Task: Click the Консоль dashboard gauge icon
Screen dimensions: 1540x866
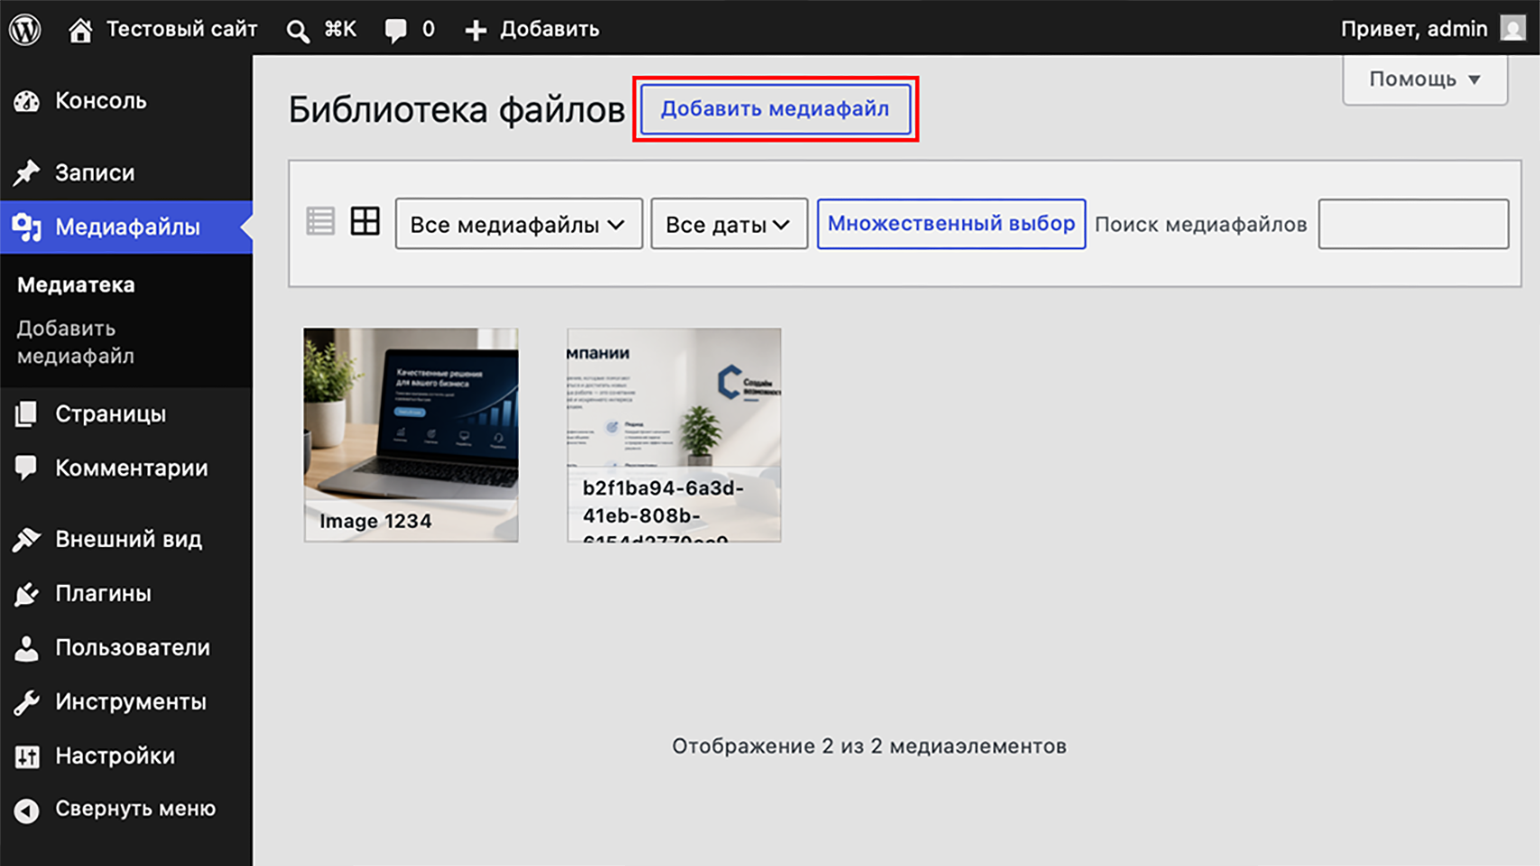Action: pyautogui.click(x=27, y=101)
